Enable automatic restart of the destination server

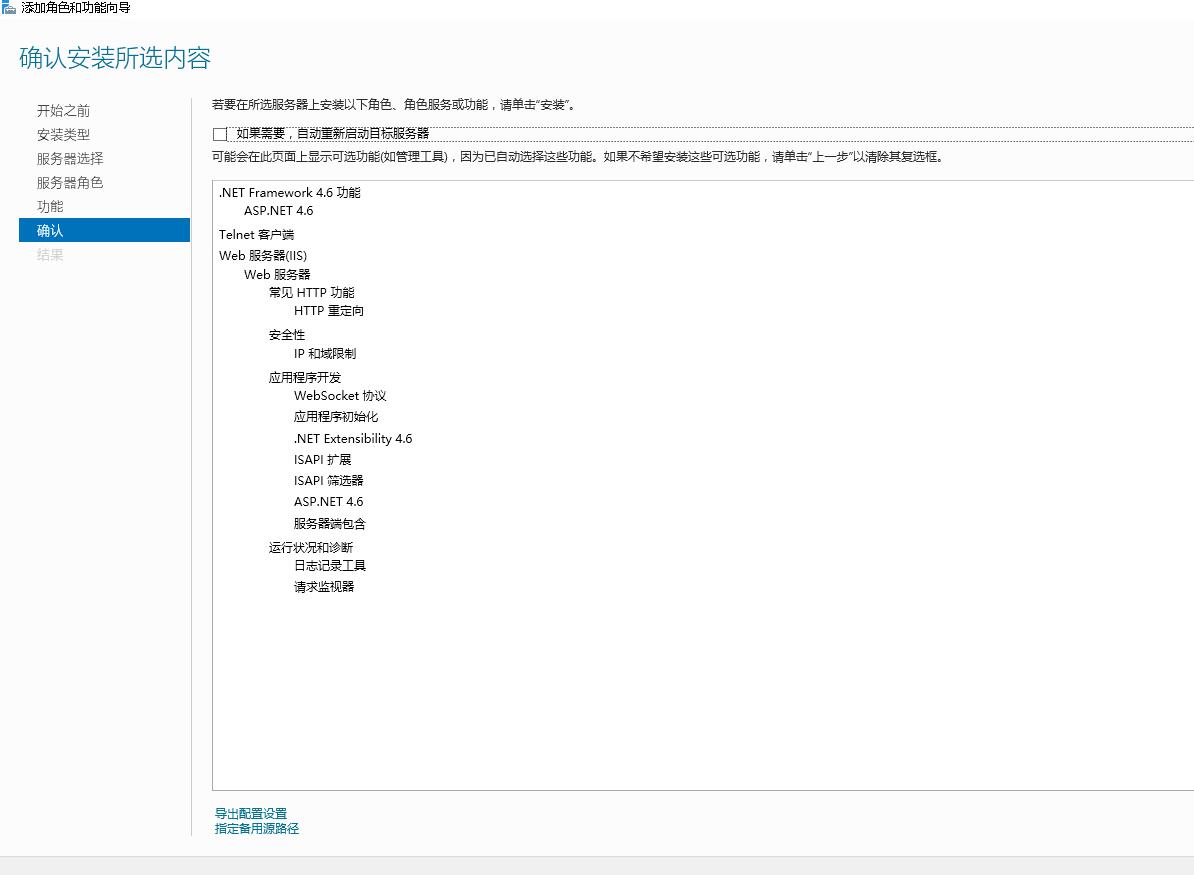coord(220,134)
